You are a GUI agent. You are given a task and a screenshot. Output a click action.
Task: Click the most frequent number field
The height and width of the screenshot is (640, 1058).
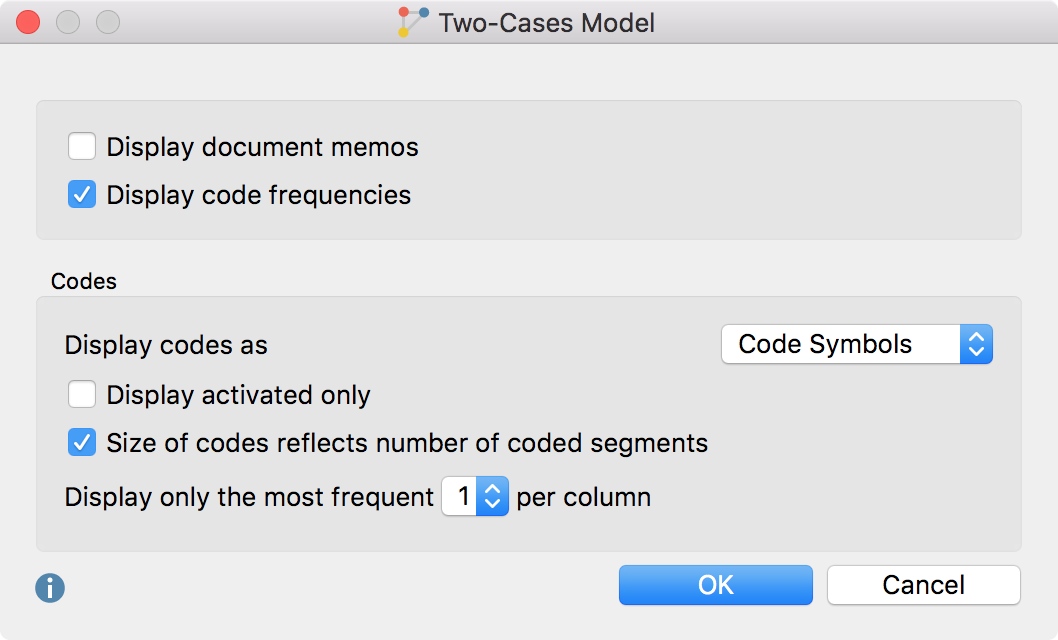(x=460, y=496)
